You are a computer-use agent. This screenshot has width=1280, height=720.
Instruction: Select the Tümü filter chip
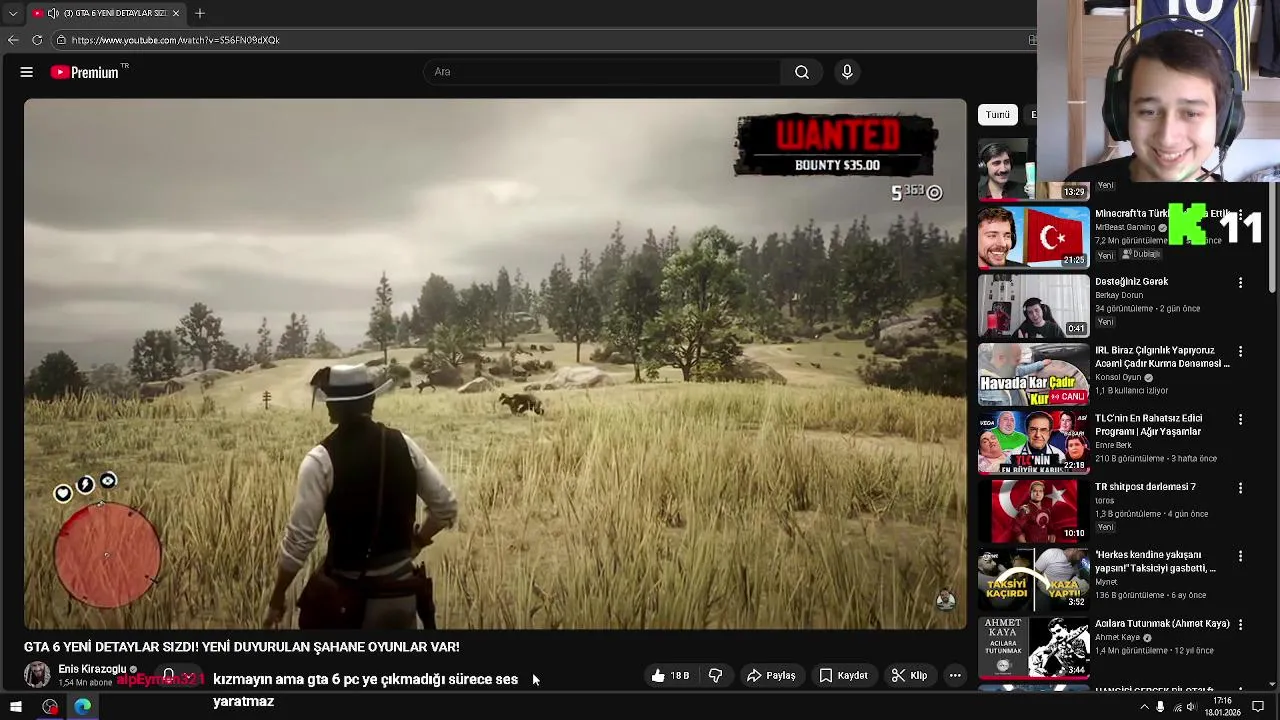coord(998,114)
